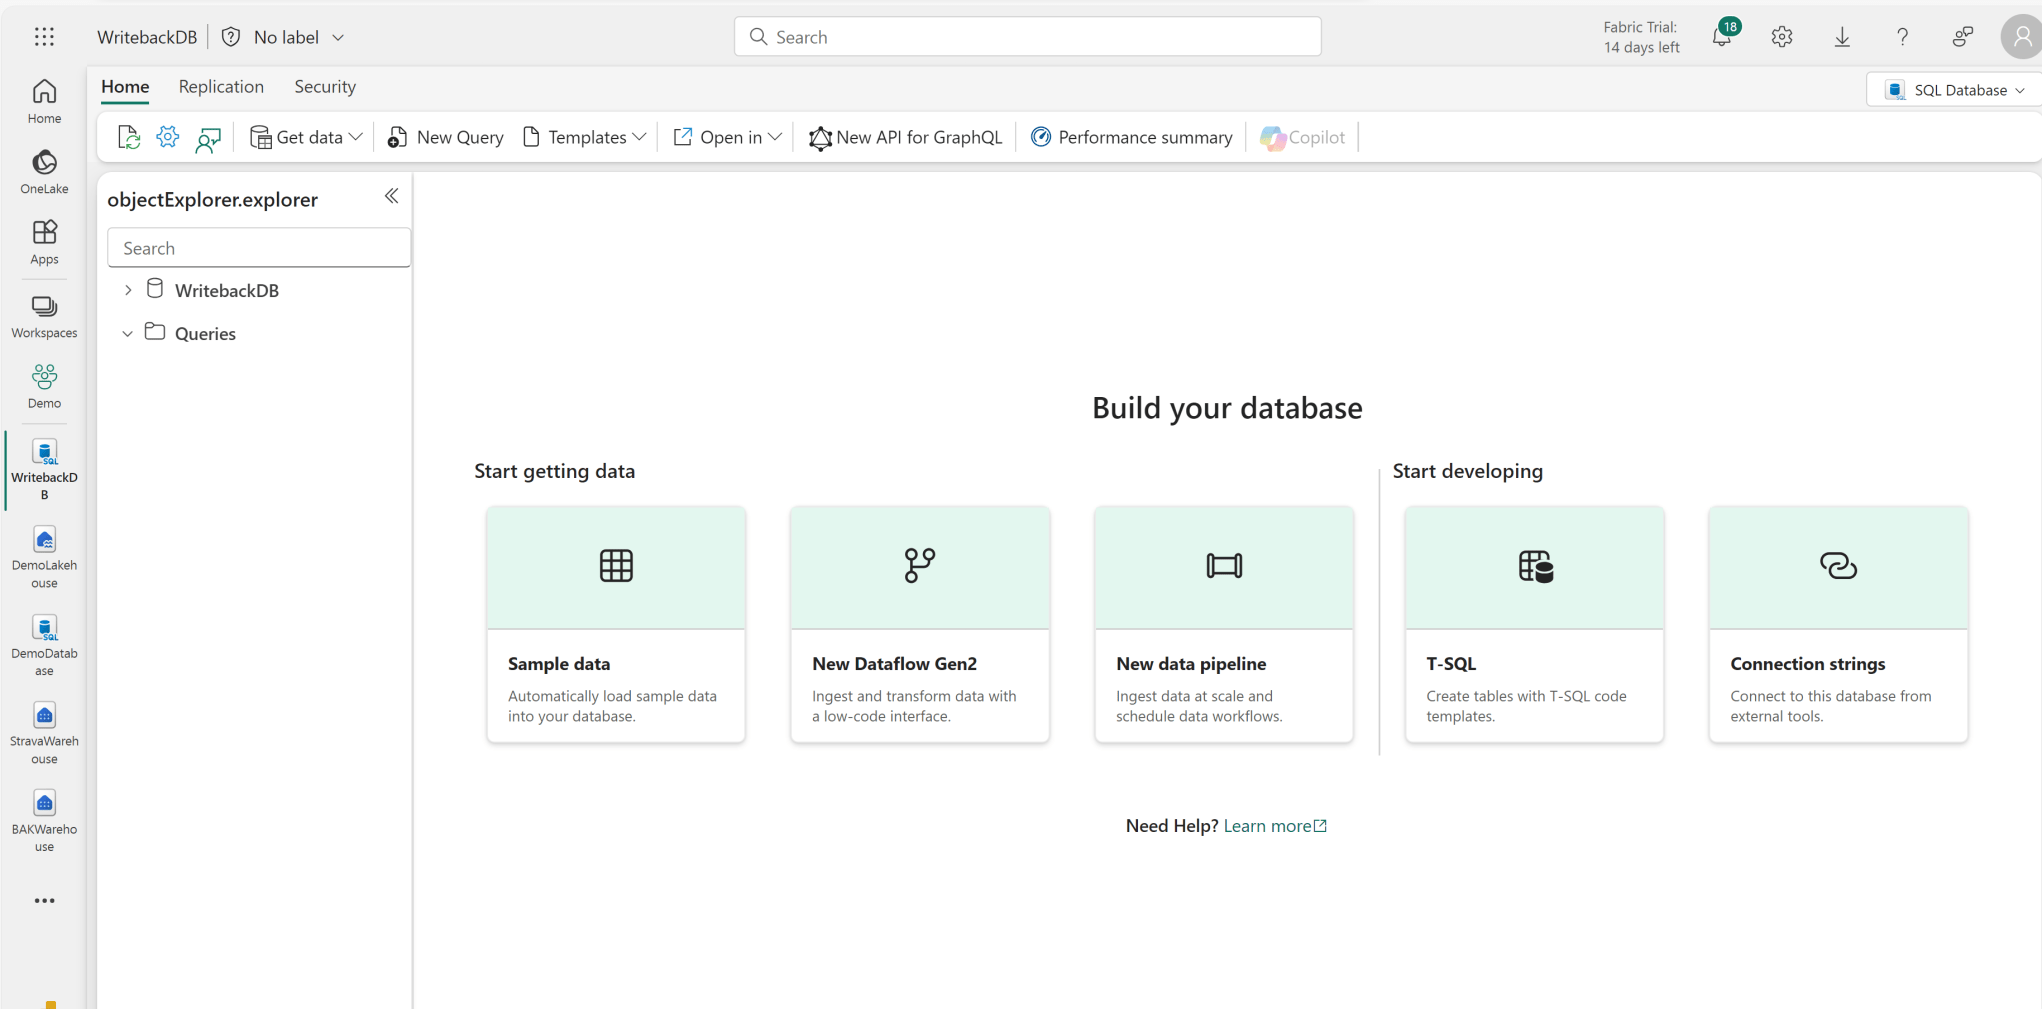Open the Get data dropdown
2042x1009 pixels.
point(305,137)
